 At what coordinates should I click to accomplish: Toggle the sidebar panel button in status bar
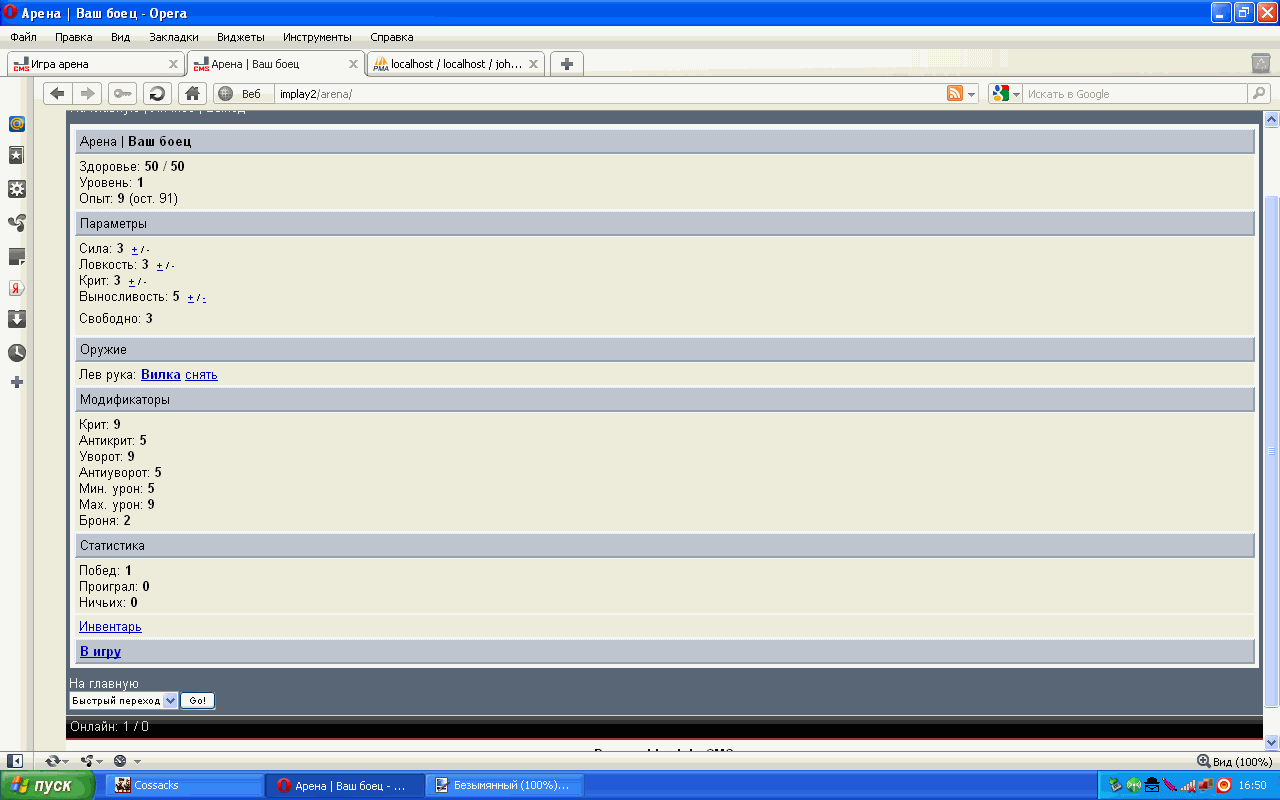(15, 761)
